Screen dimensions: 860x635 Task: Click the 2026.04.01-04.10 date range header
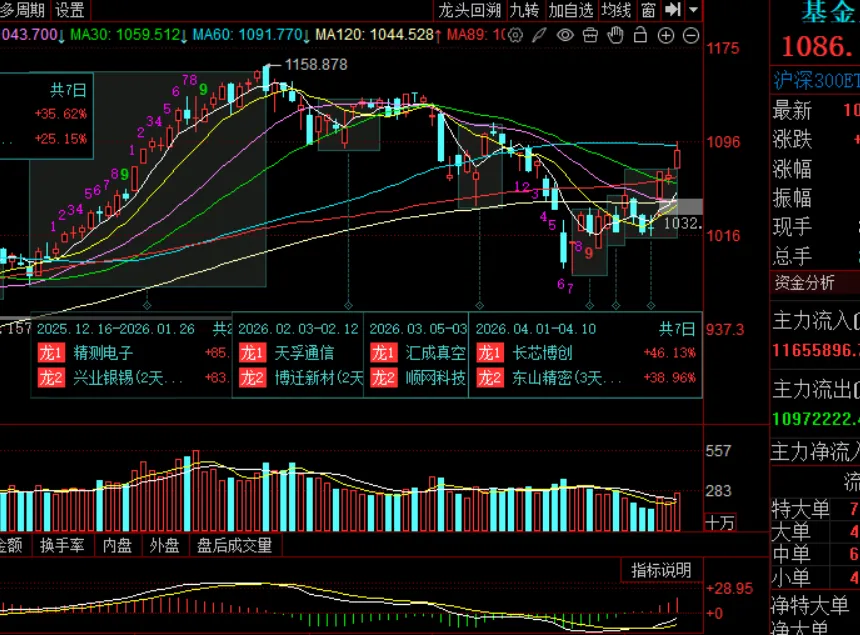coord(536,329)
